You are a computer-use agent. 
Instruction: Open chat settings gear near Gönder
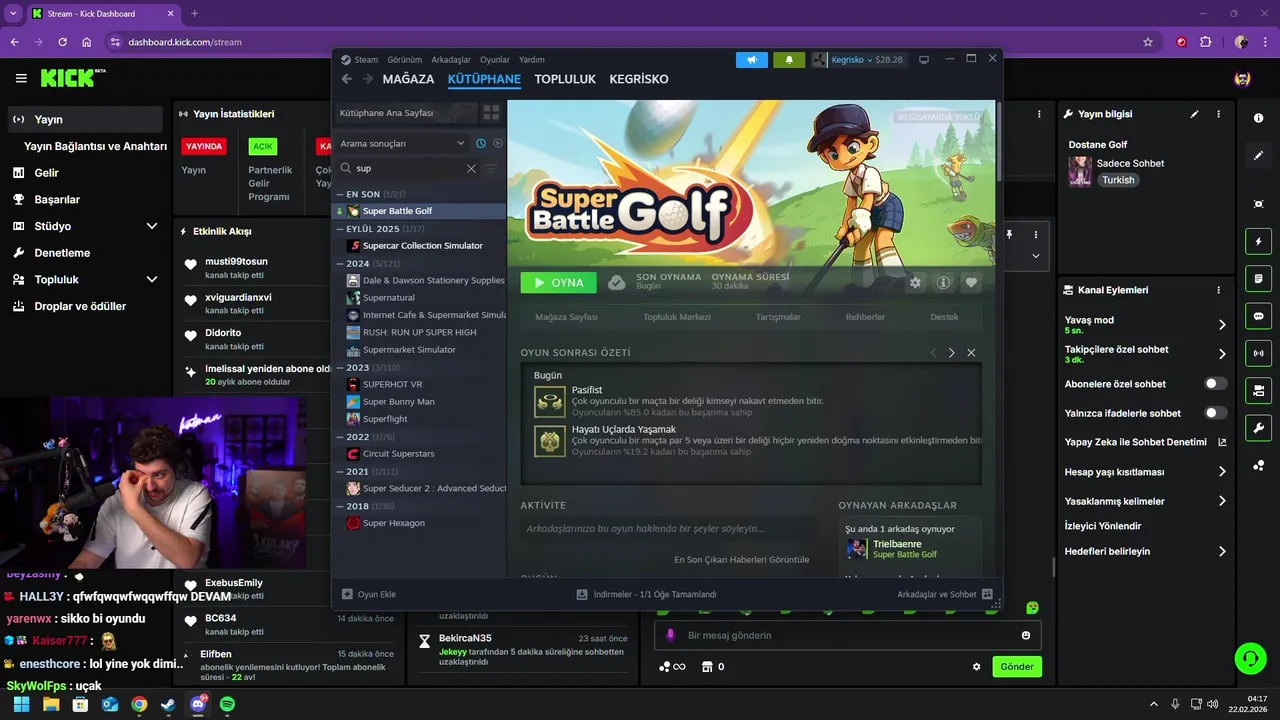click(977, 667)
